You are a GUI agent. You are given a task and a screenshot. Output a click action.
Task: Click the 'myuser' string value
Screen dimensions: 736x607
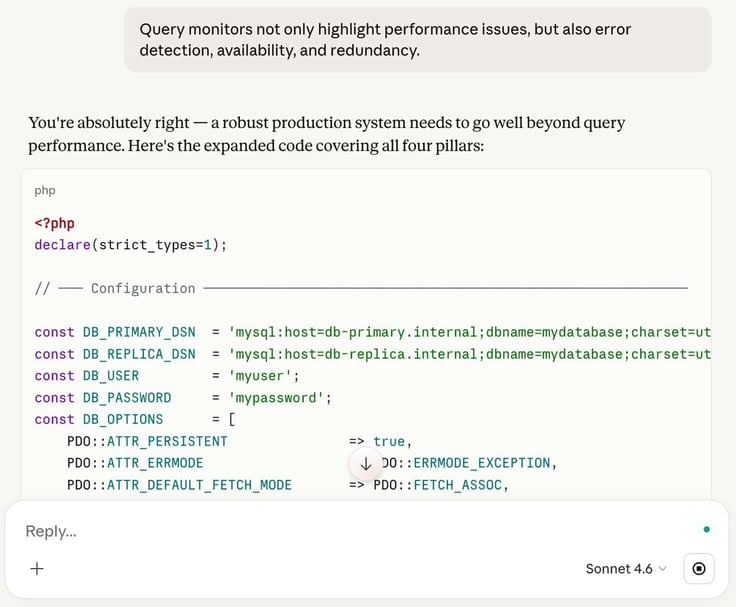[260, 376]
